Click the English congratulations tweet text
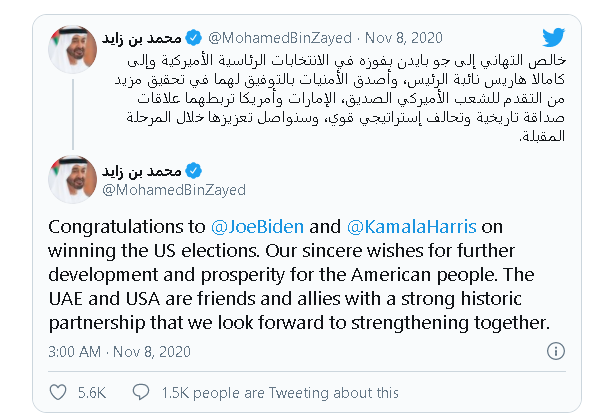This screenshot has width=599, height=418. pyautogui.click(x=299, y=274)
